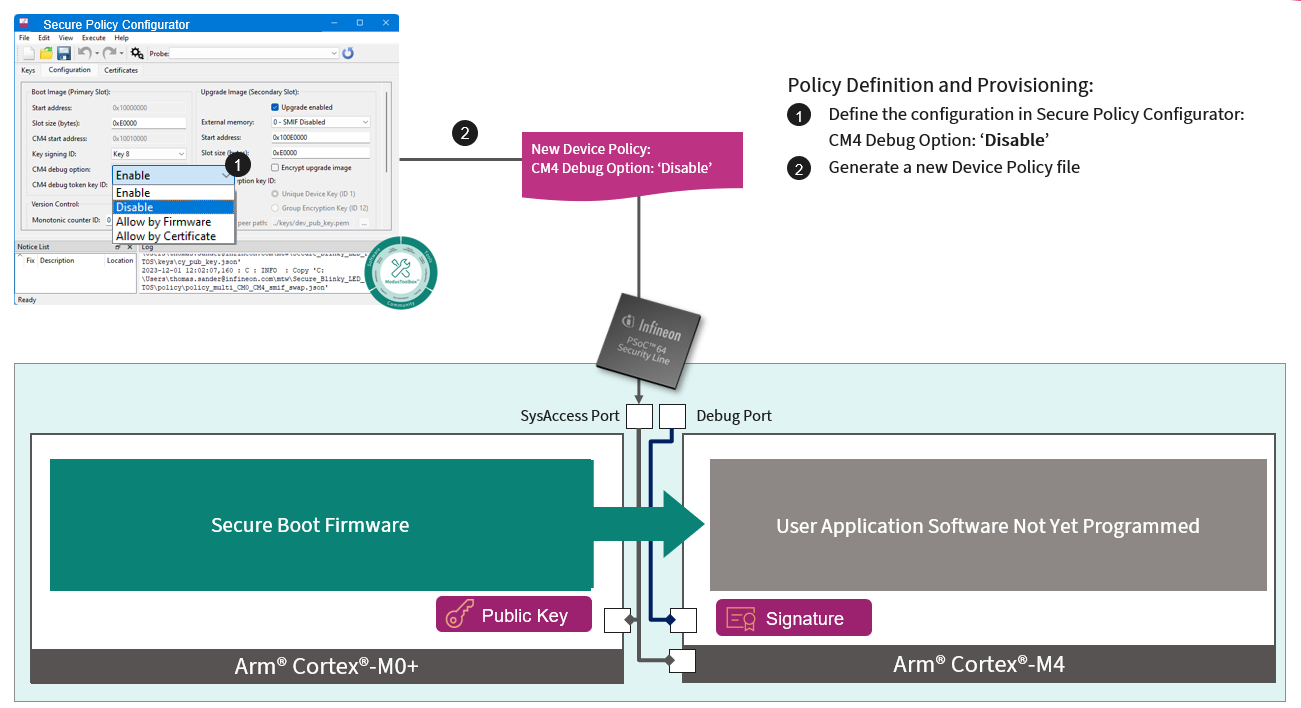
Task: Open the Probe combo box
Action: [x=255, y=53]
